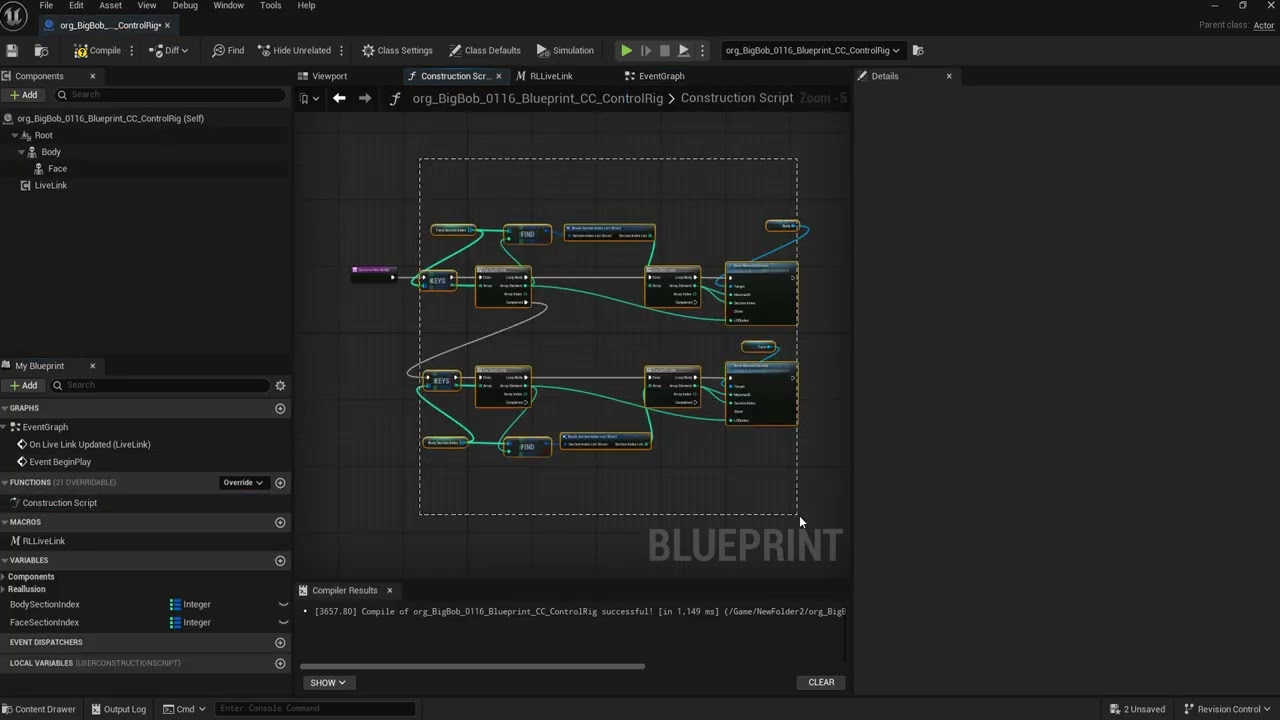Open Class Settings
1280x720 pixels.
(x=397, y=50)
